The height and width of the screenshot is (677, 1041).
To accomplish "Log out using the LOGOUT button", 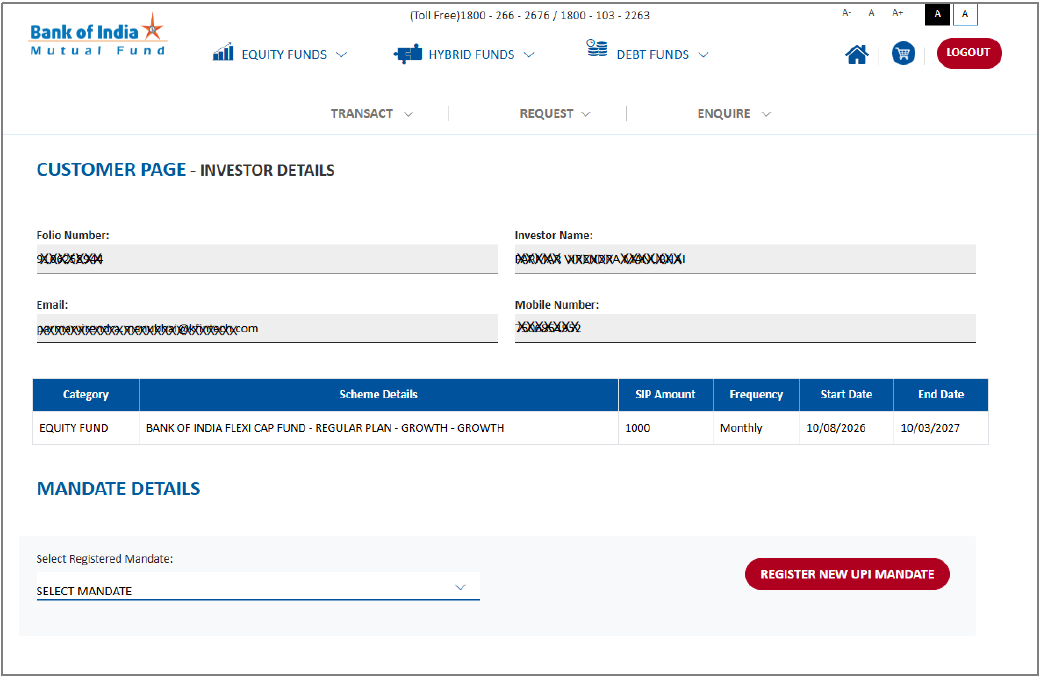I will (x=969, y=53).
